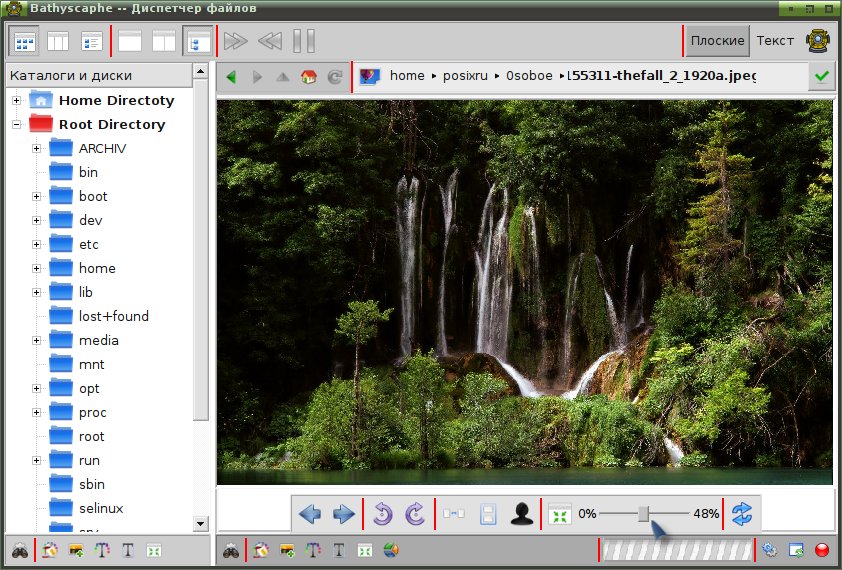
Task: Click the thefall_2_1920a.jpeg file name in path
Action: 662,76
